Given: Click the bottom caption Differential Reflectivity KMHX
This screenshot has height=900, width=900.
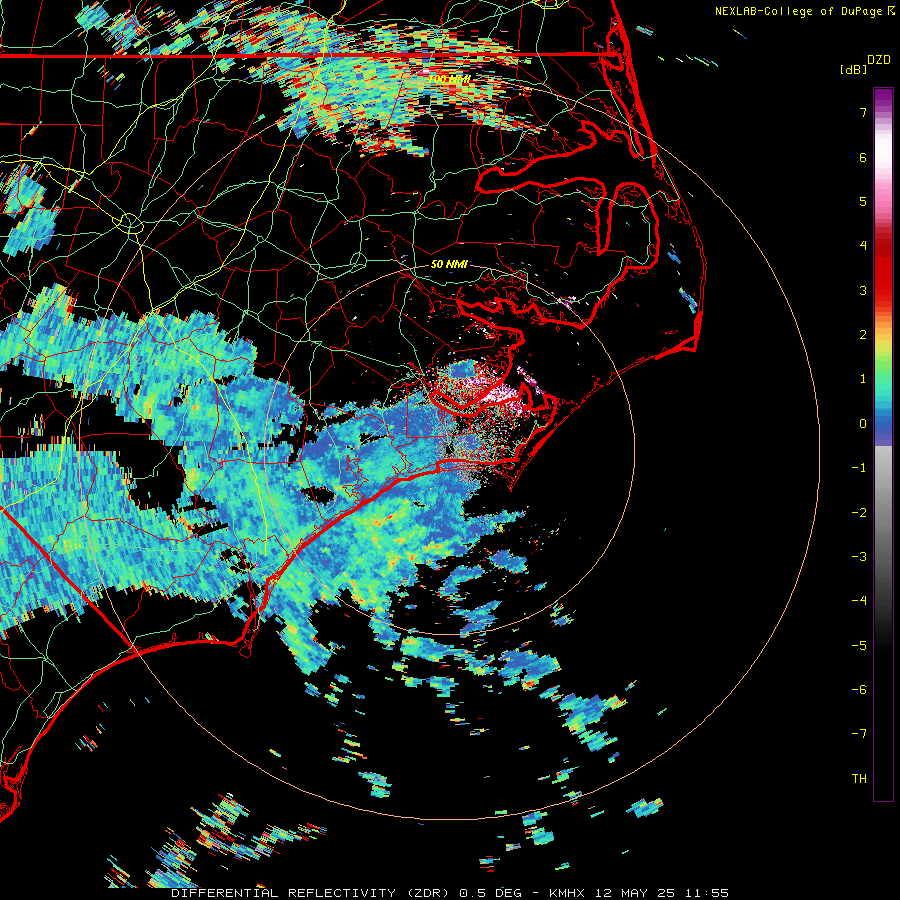Looking at the screenshot, I should [450, 893].
